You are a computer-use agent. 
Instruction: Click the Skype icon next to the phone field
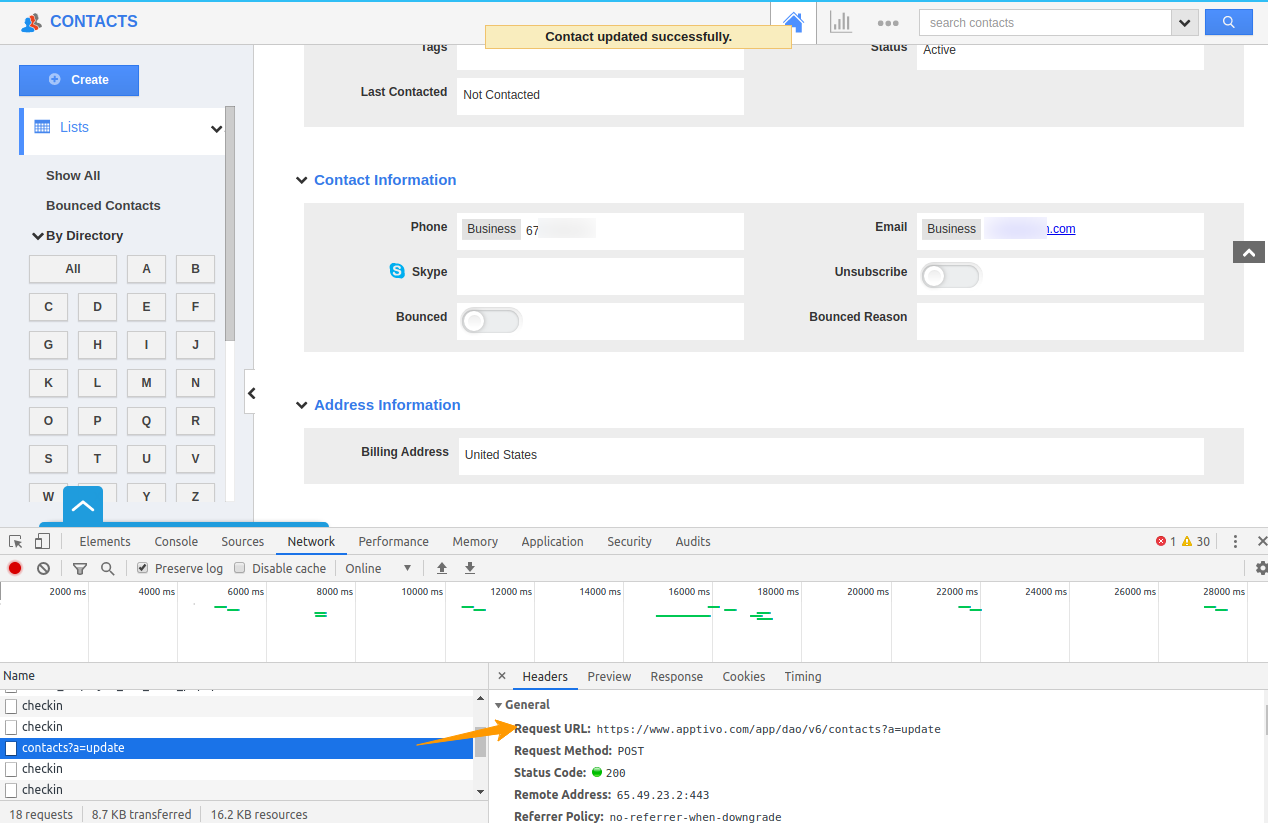click(x=397, y=271)
